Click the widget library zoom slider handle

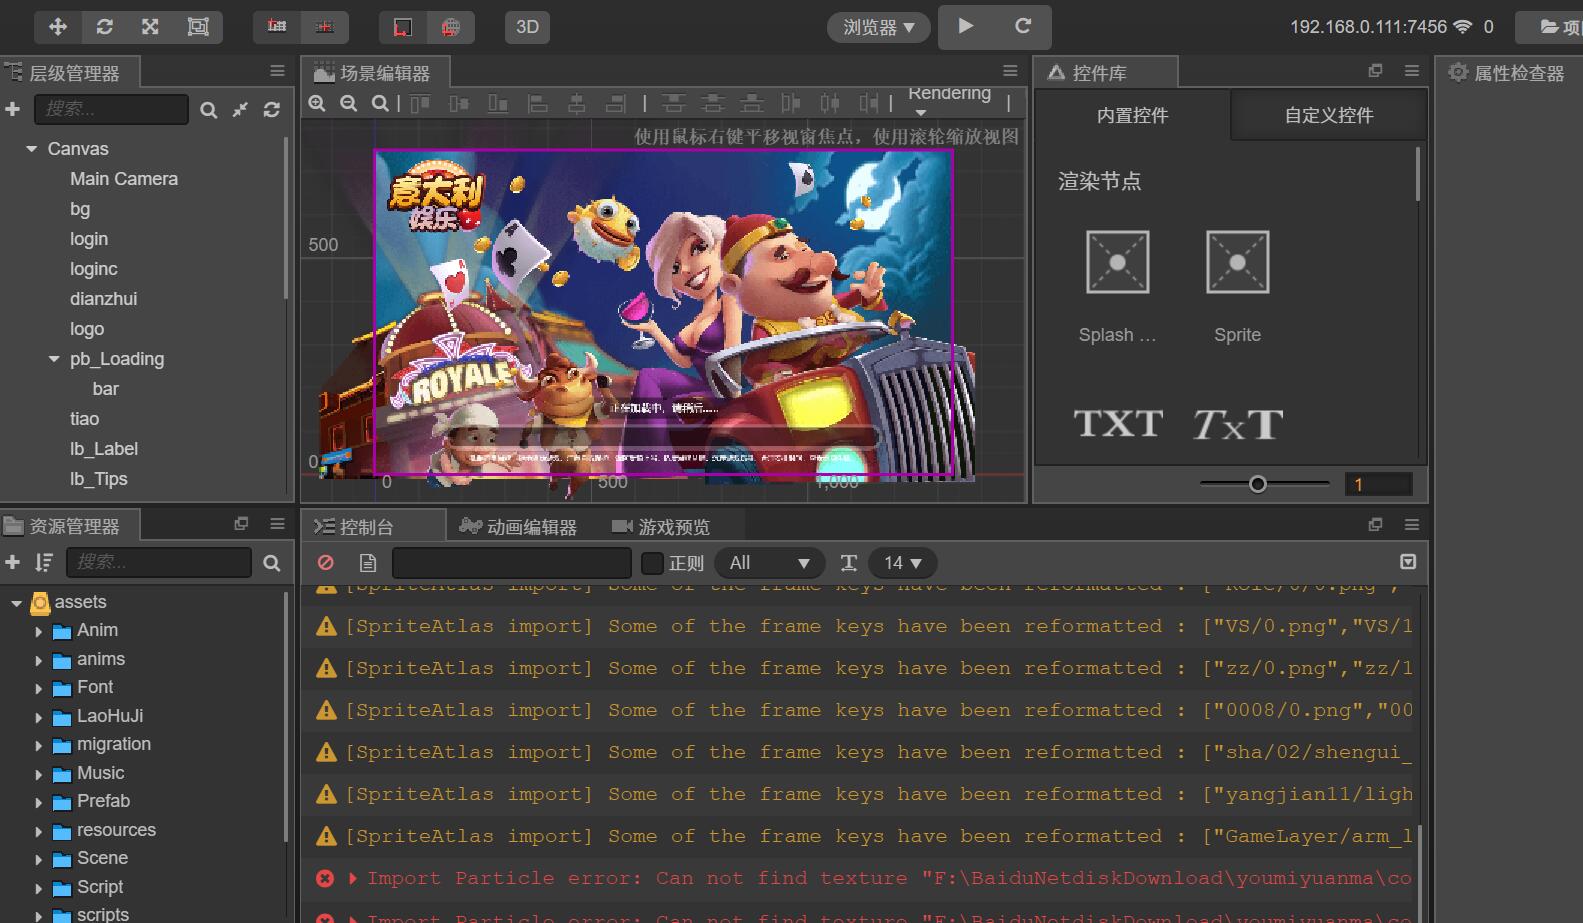1258,484
